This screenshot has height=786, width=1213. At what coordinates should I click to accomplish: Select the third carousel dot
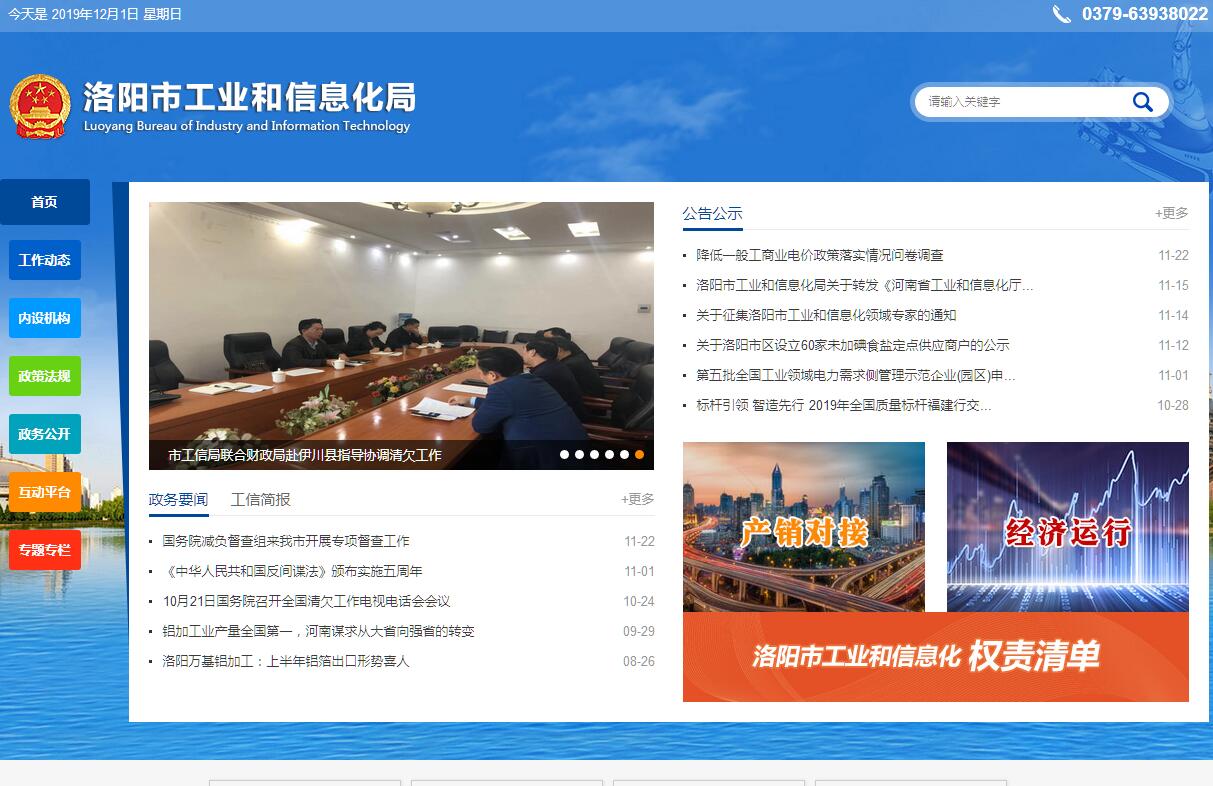click(594, 455)
